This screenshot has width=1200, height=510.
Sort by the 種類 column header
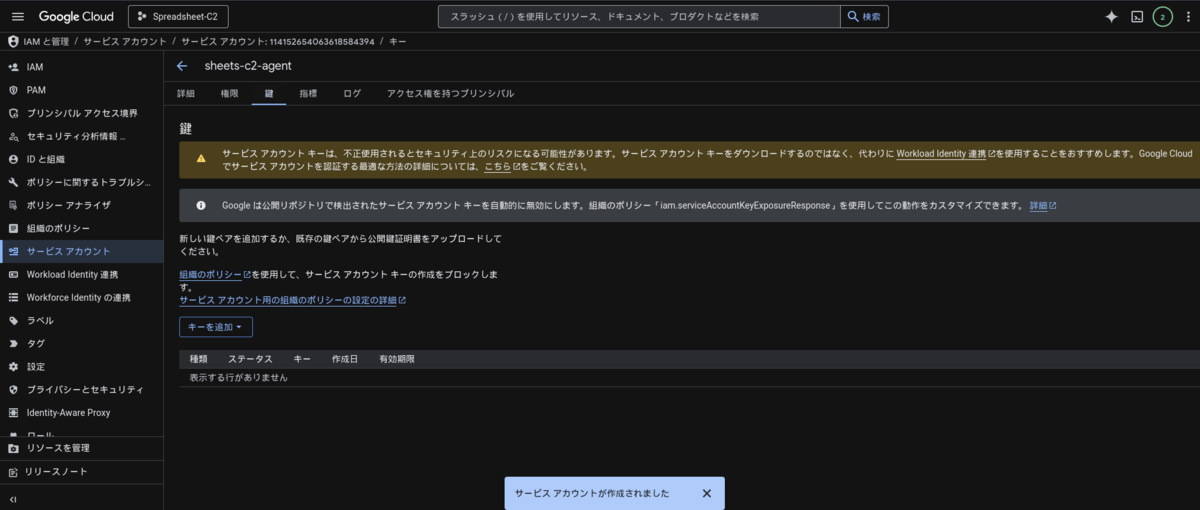(198, 359)
